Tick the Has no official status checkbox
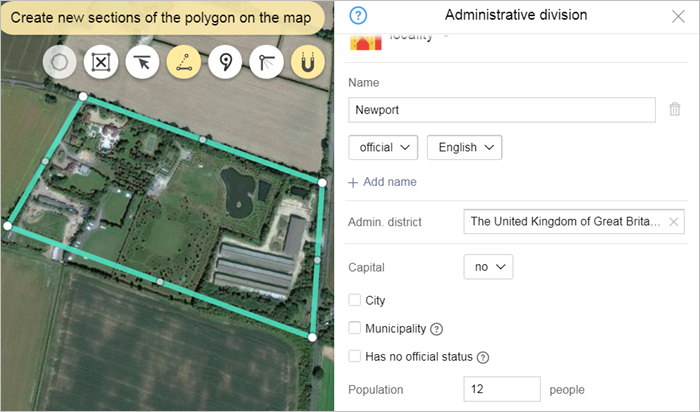700x412 pixels. point(355,356)
